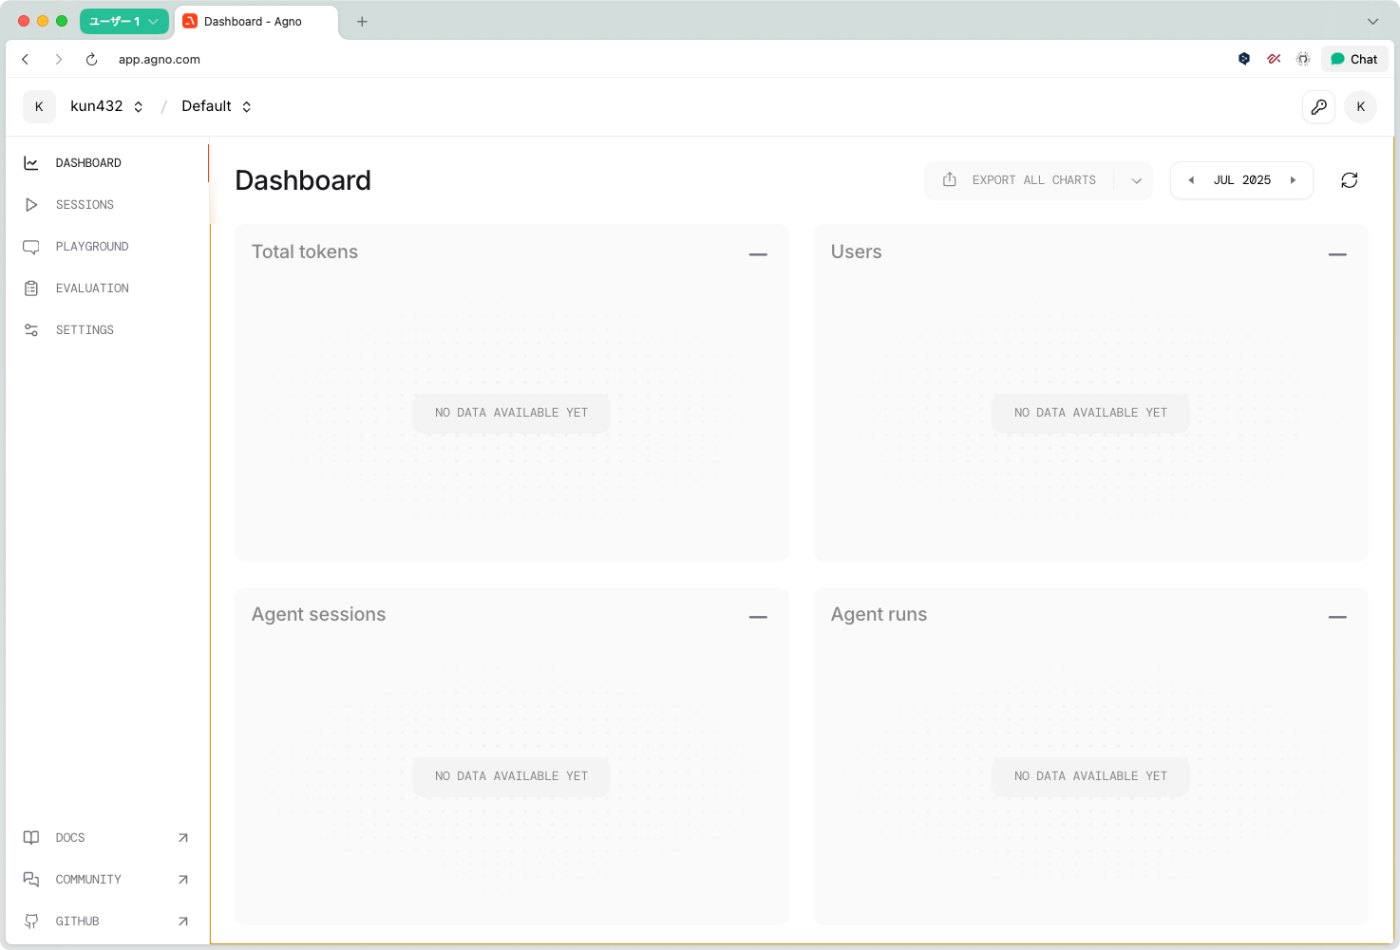Open the Dashboard section in sidebar
1400x950 pixels.
(106, 163)
